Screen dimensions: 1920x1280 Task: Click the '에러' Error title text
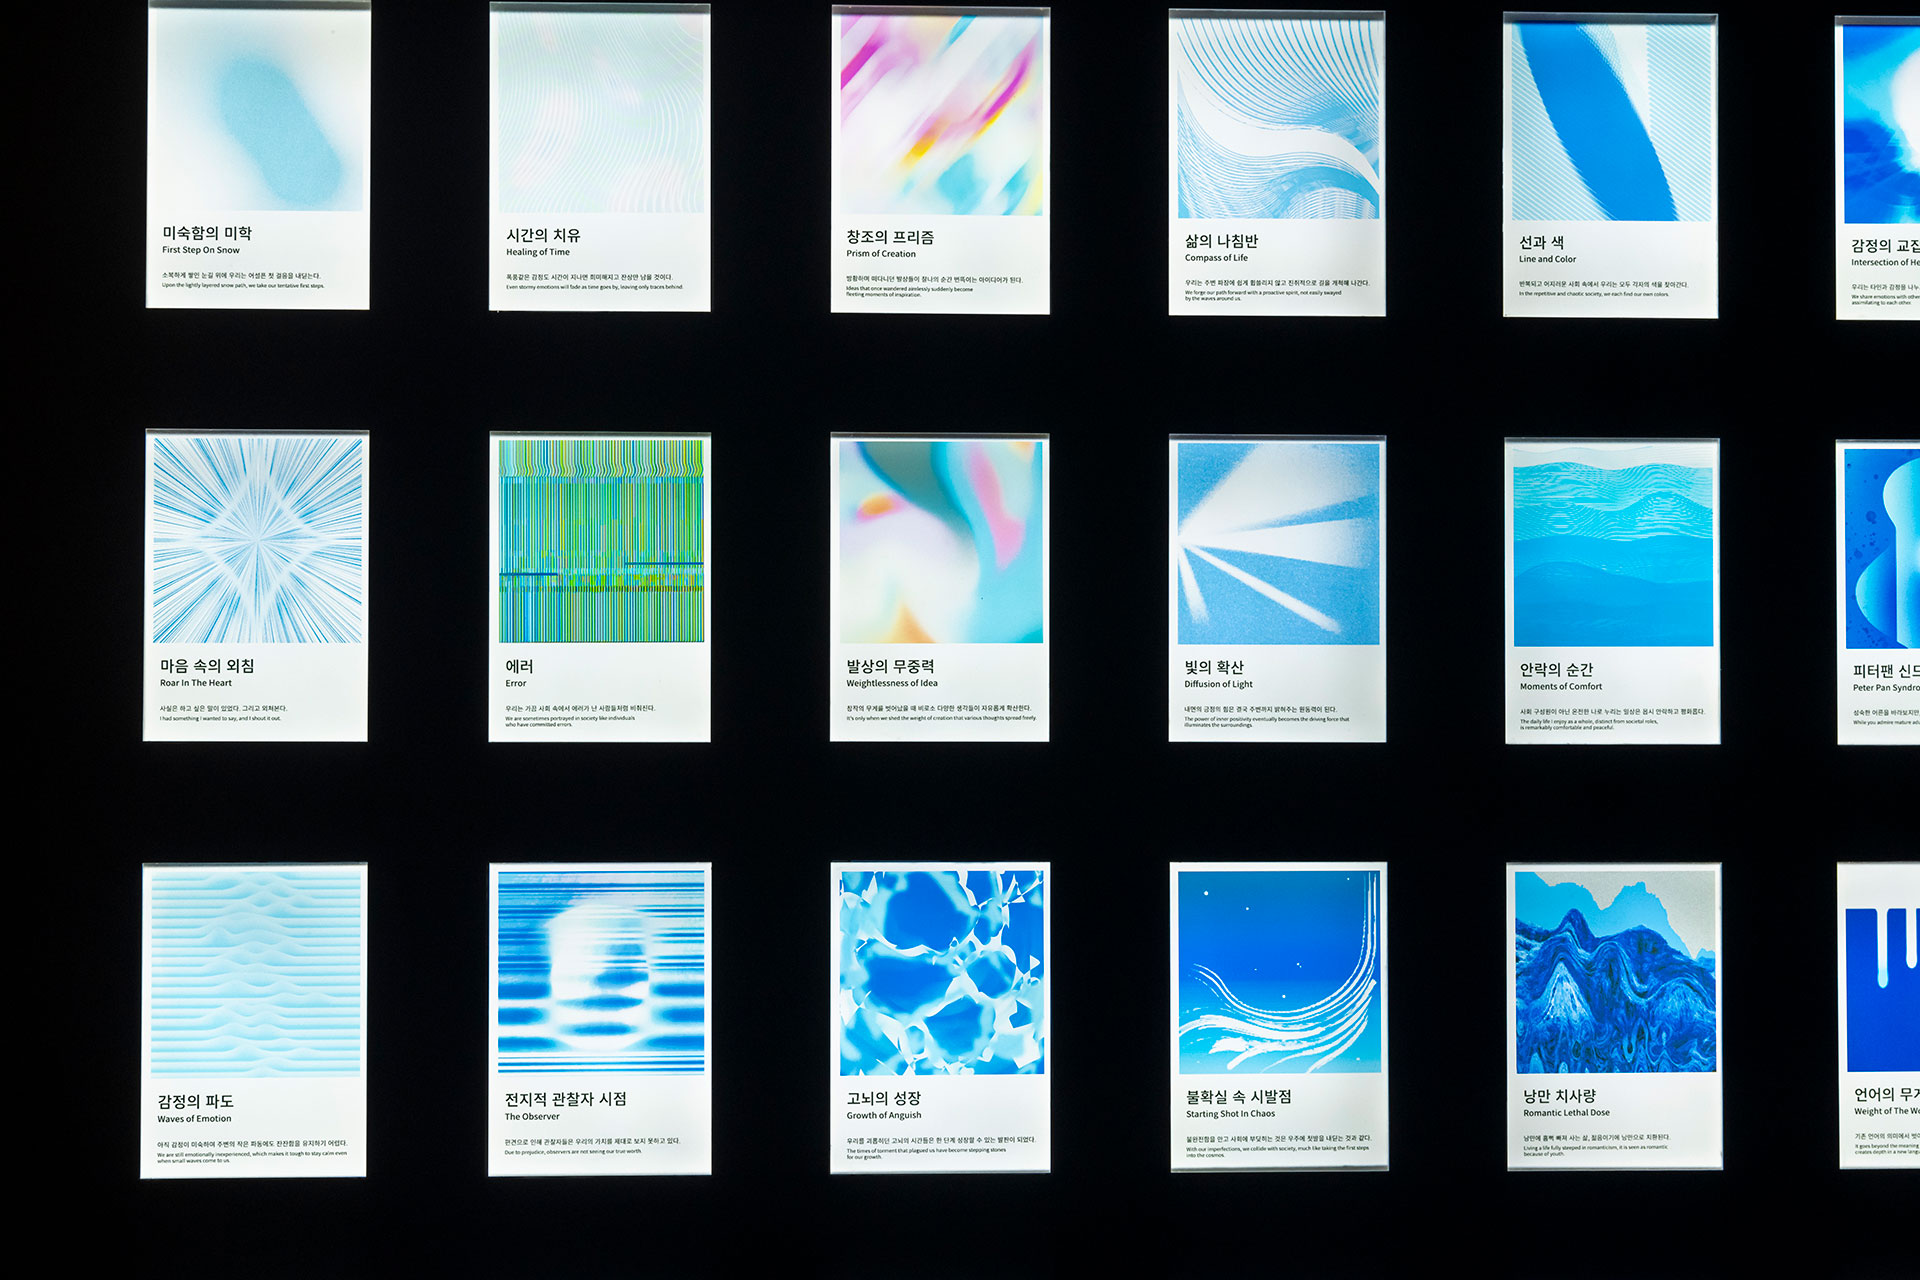519,666
